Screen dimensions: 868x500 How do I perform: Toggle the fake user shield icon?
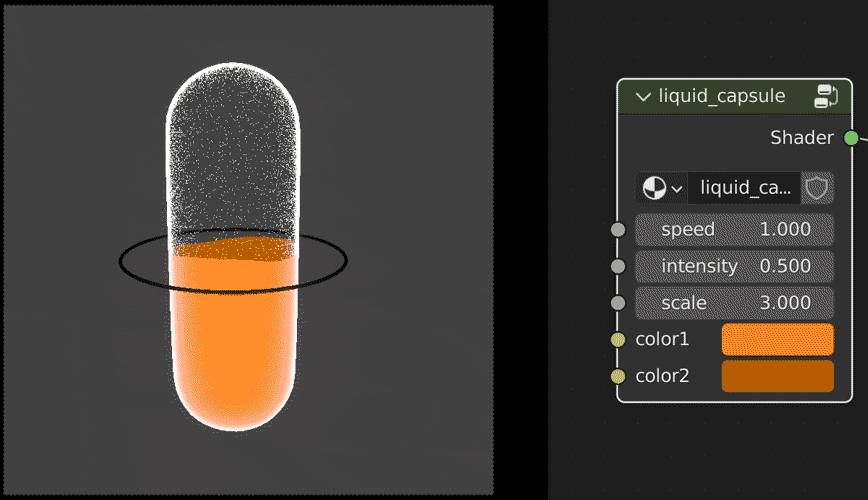(x=817, y=188)
